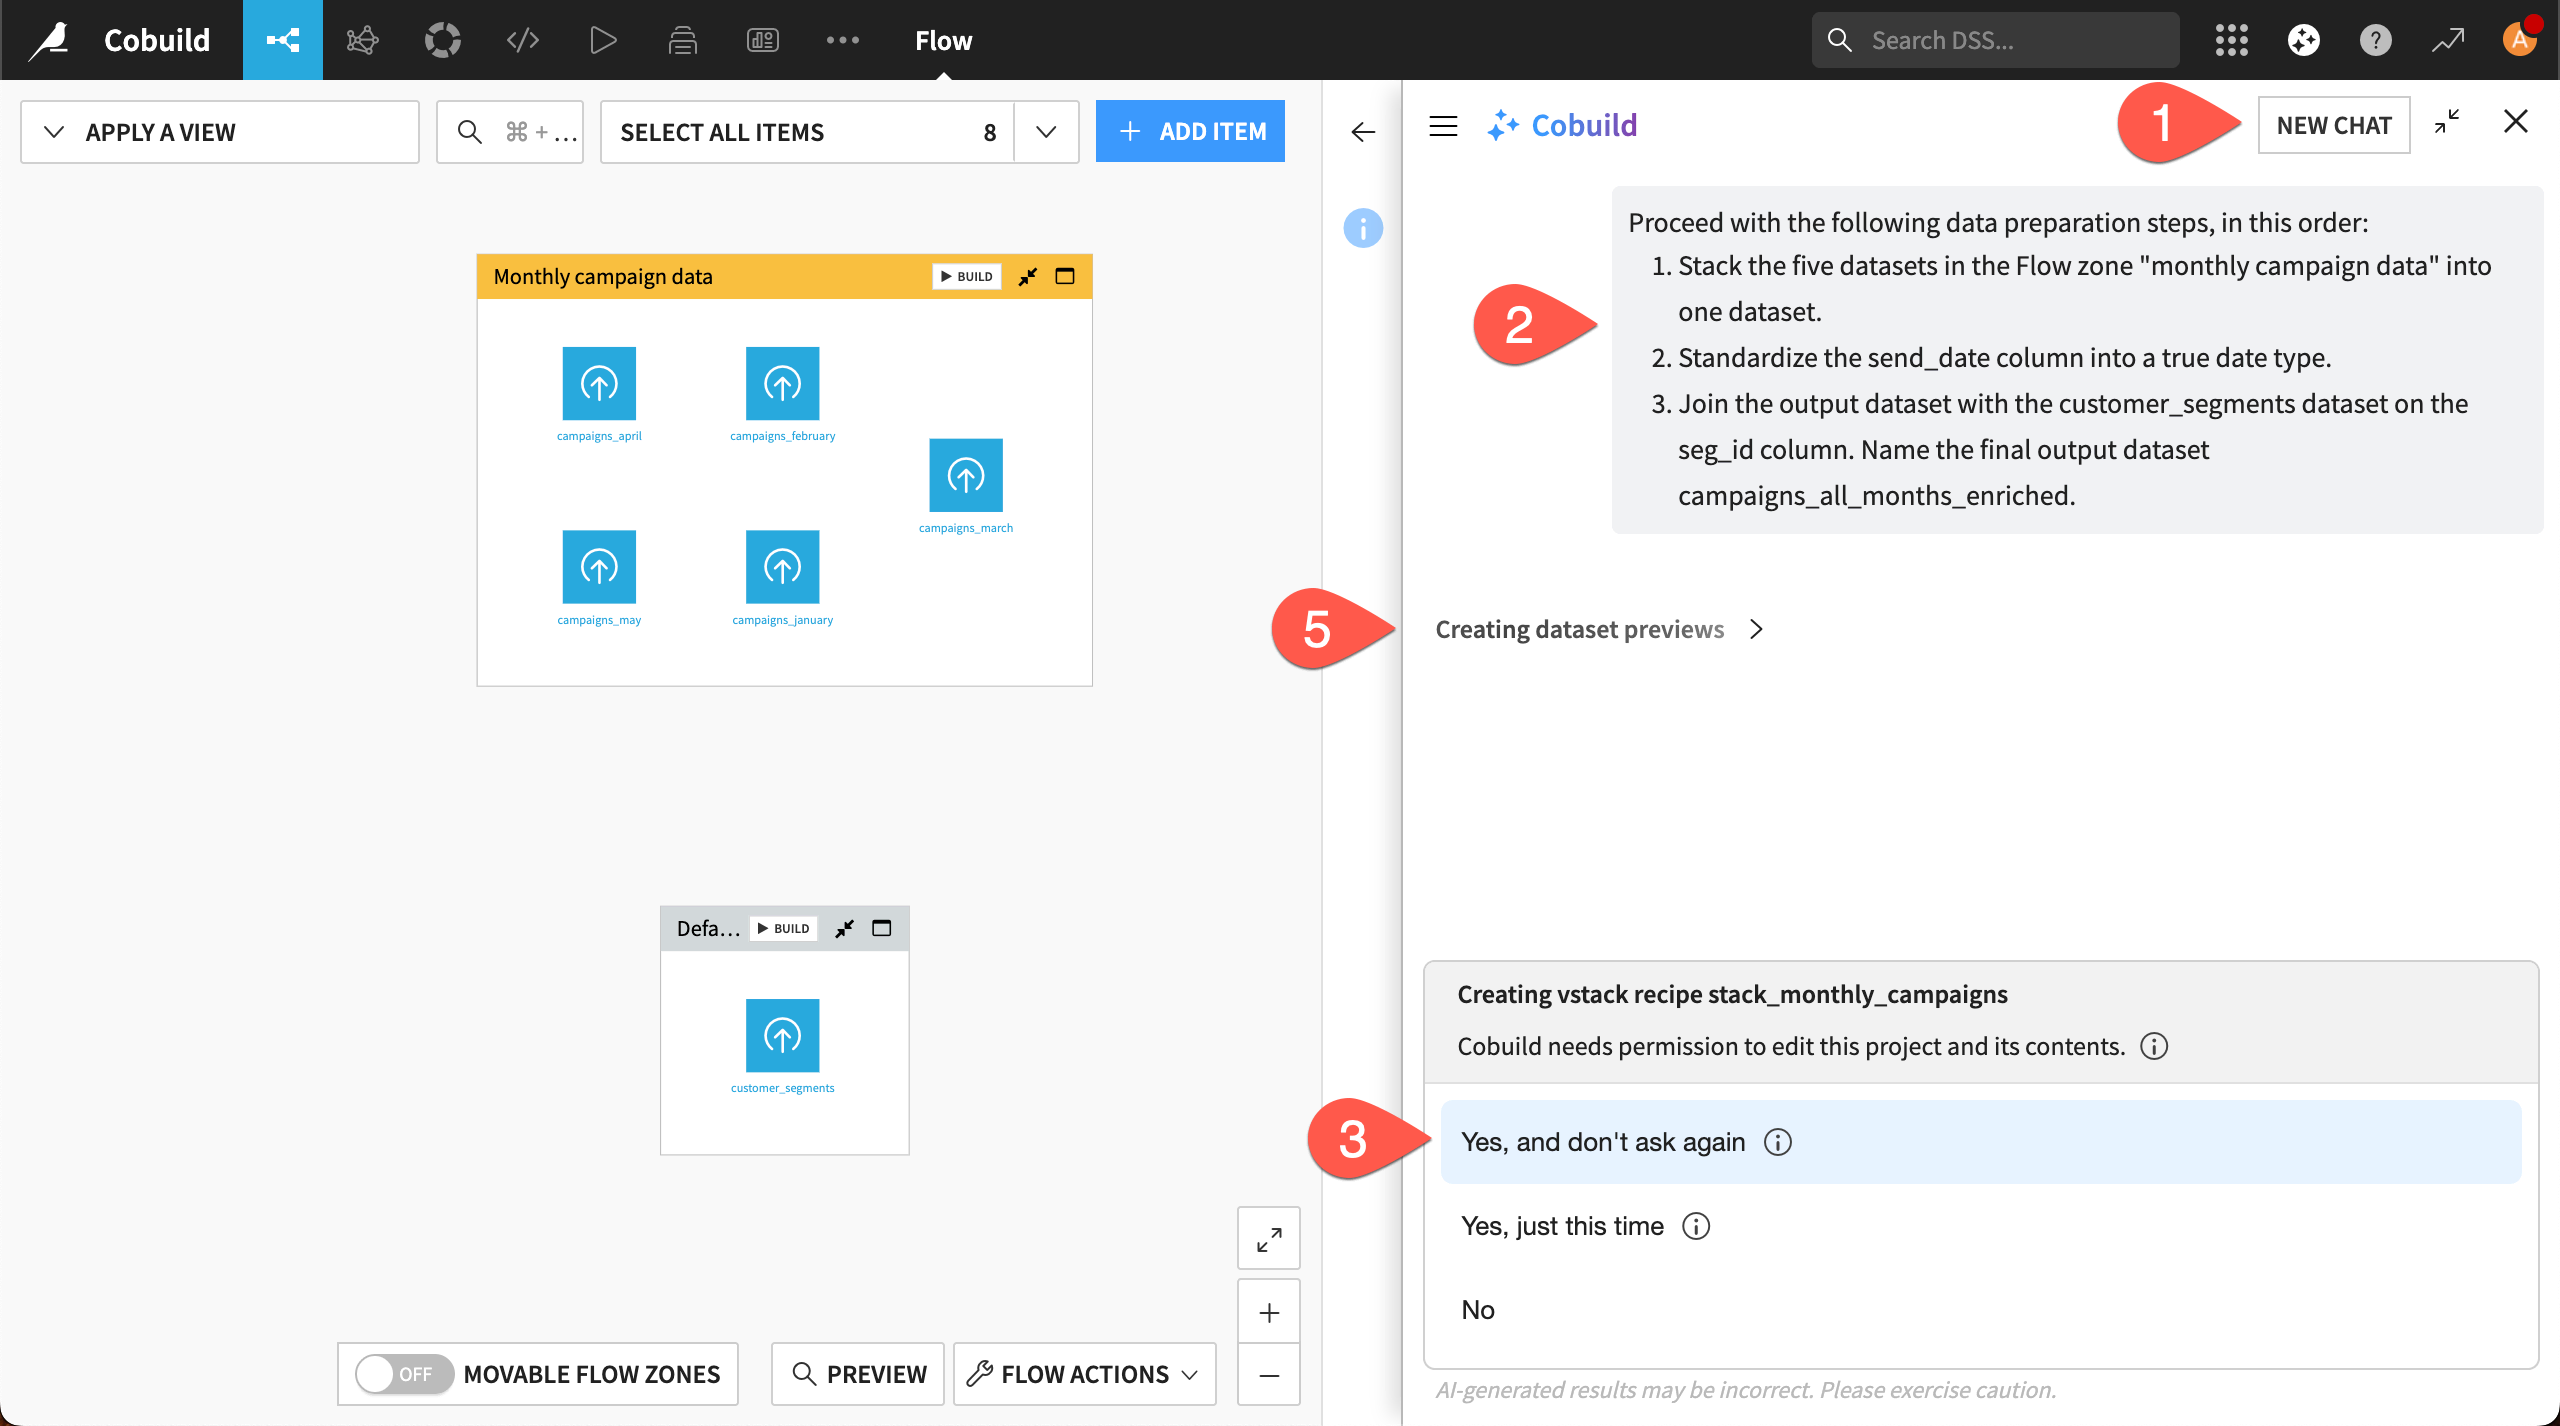Click the Cobuild project name in header
2560x1426 pixels.
pyautogui.click(x=157, y=40)
